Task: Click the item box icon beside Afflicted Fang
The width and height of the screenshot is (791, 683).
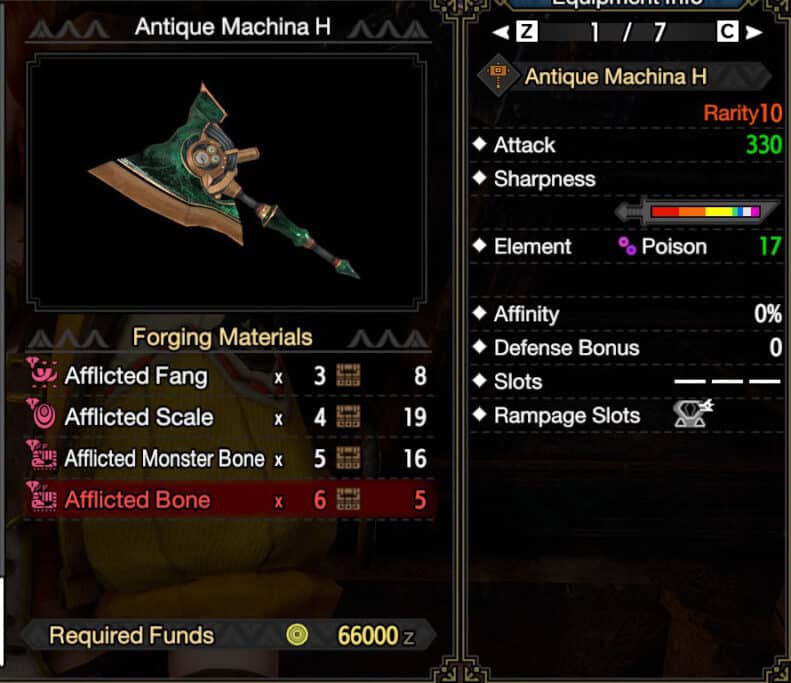Action: (348, 376)
